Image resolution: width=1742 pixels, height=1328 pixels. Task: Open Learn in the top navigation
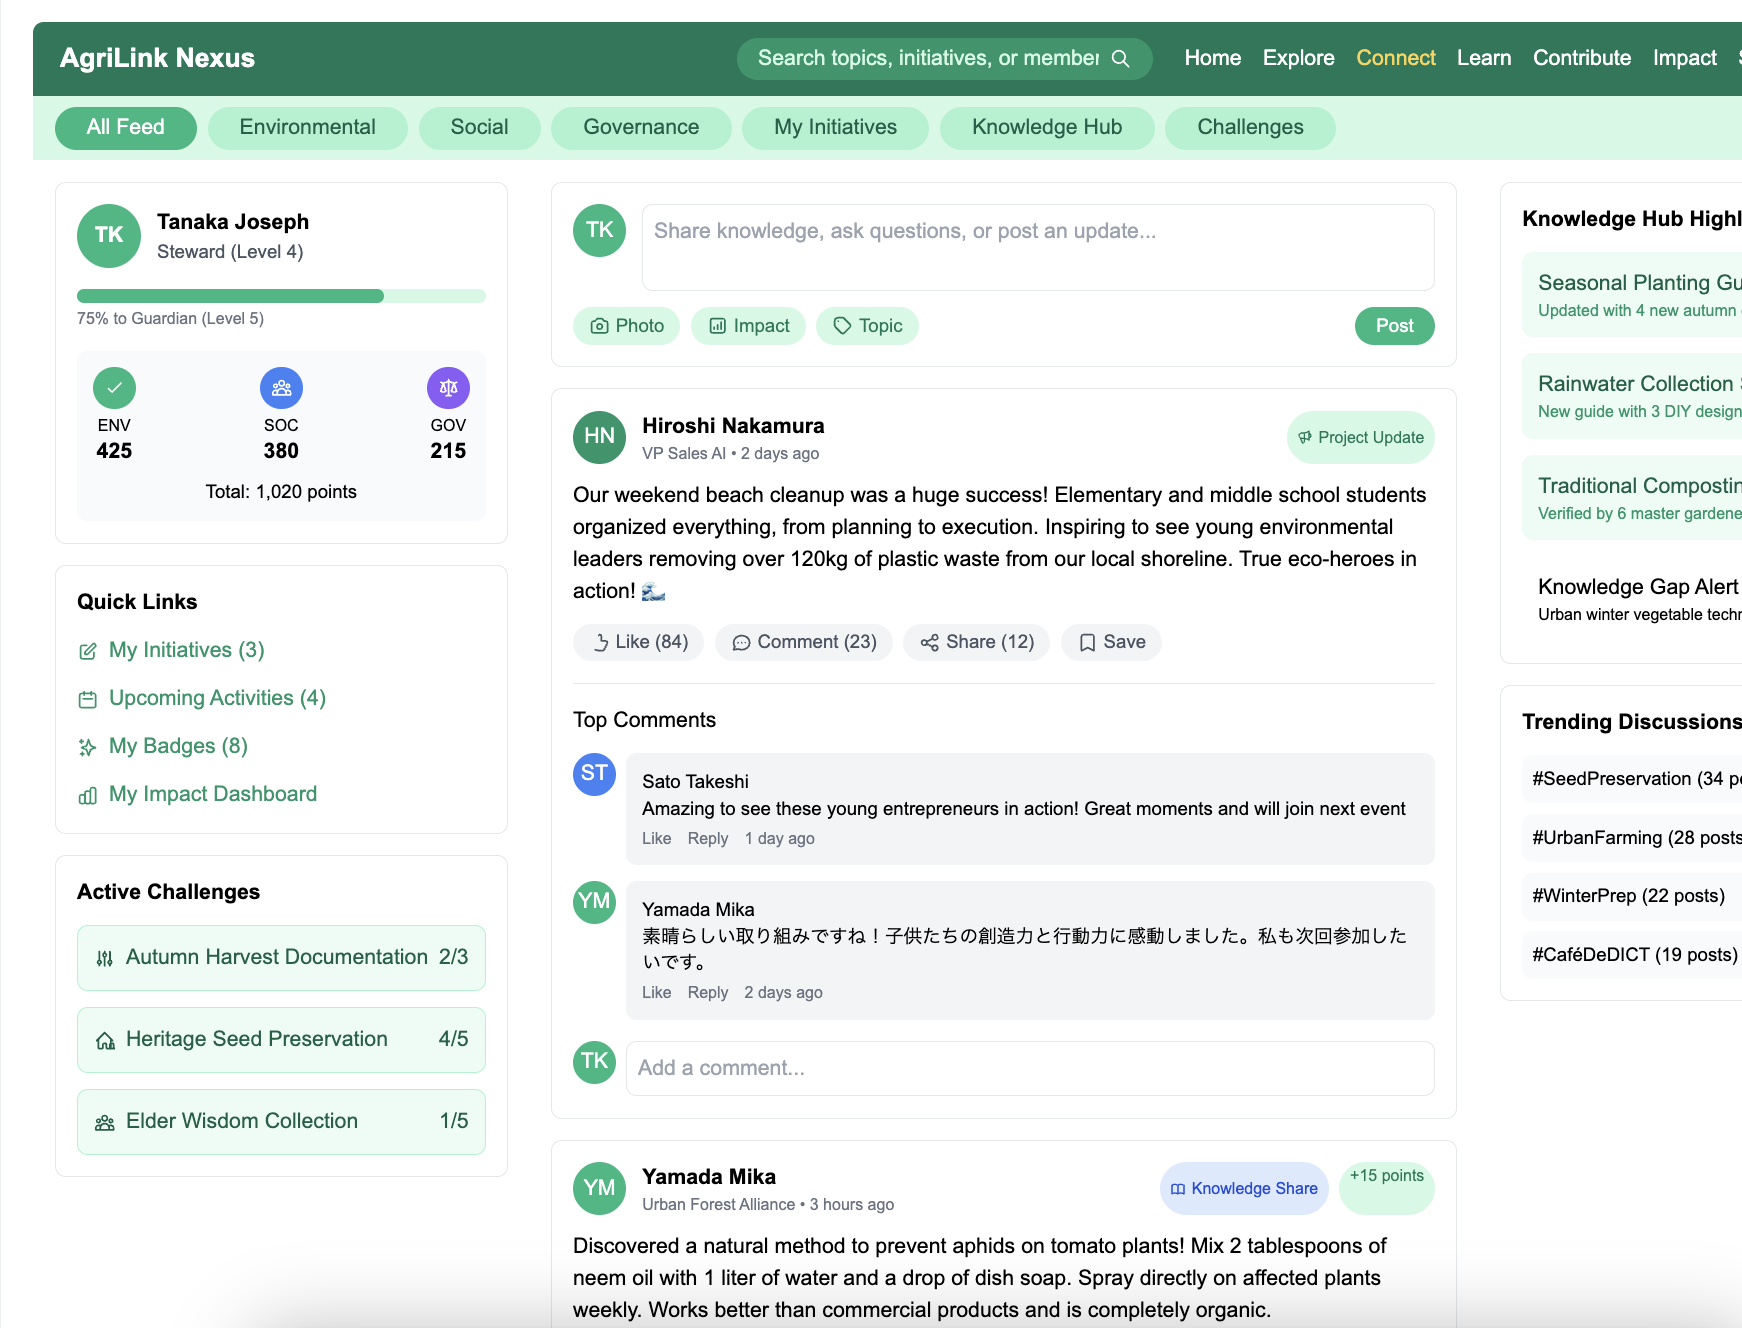(x=1484, y=58)
